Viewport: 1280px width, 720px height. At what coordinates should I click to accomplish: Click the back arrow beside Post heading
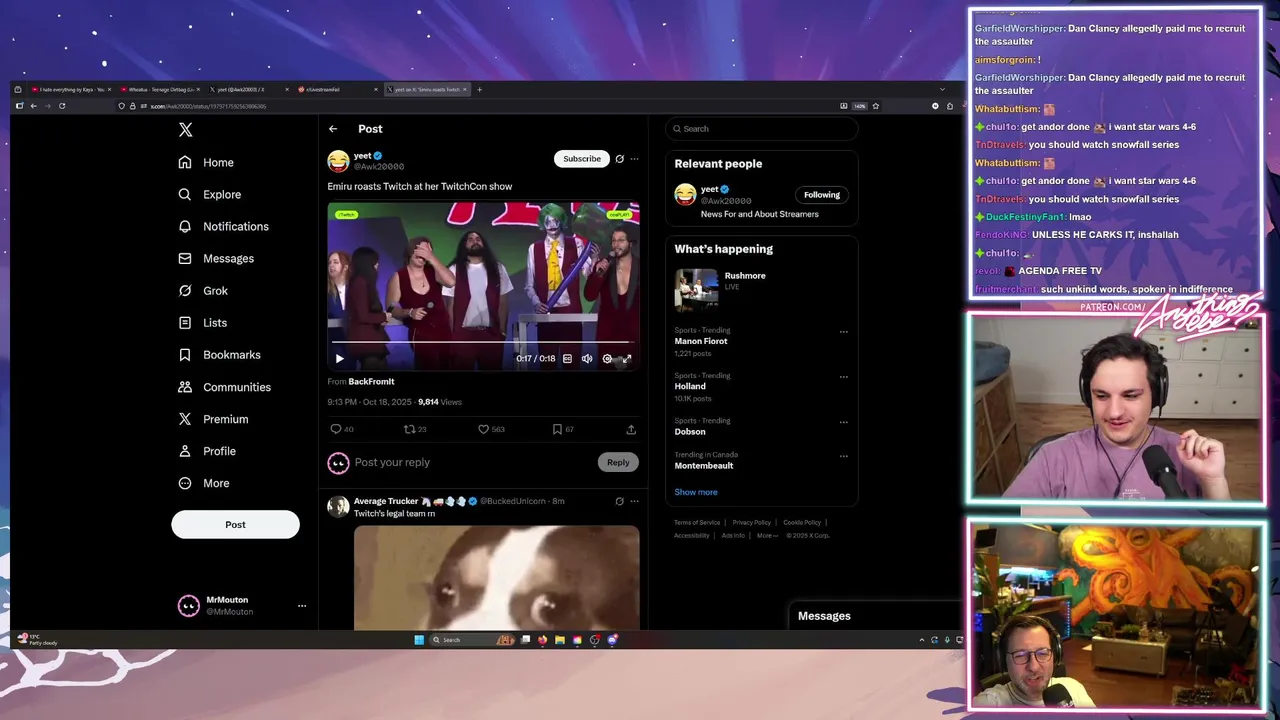333,129
